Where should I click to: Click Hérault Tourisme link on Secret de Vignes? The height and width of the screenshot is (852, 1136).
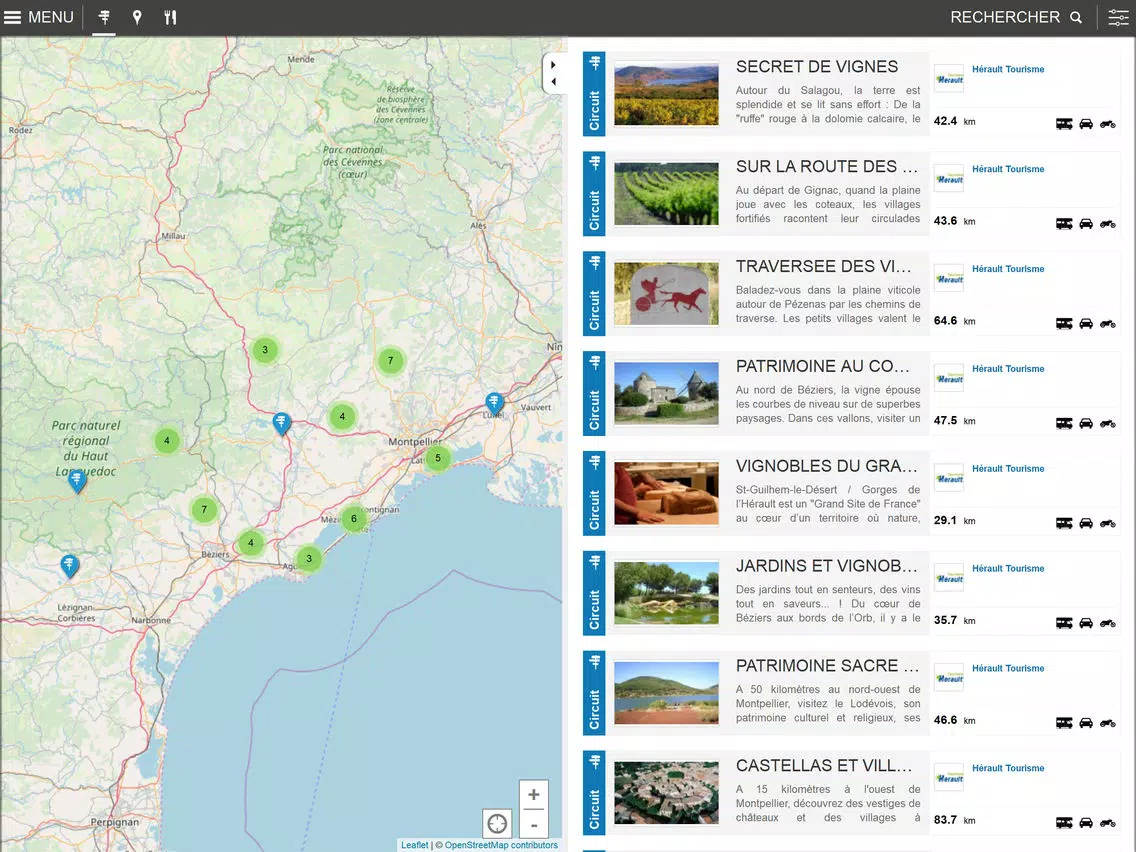[1008, 70]
